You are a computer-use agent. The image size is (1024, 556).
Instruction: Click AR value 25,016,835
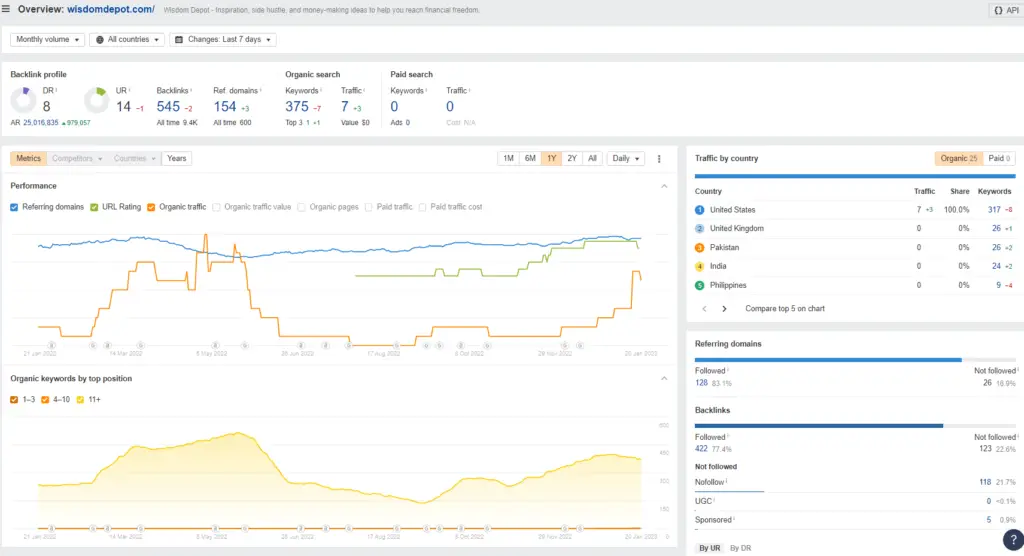(40, 123)
